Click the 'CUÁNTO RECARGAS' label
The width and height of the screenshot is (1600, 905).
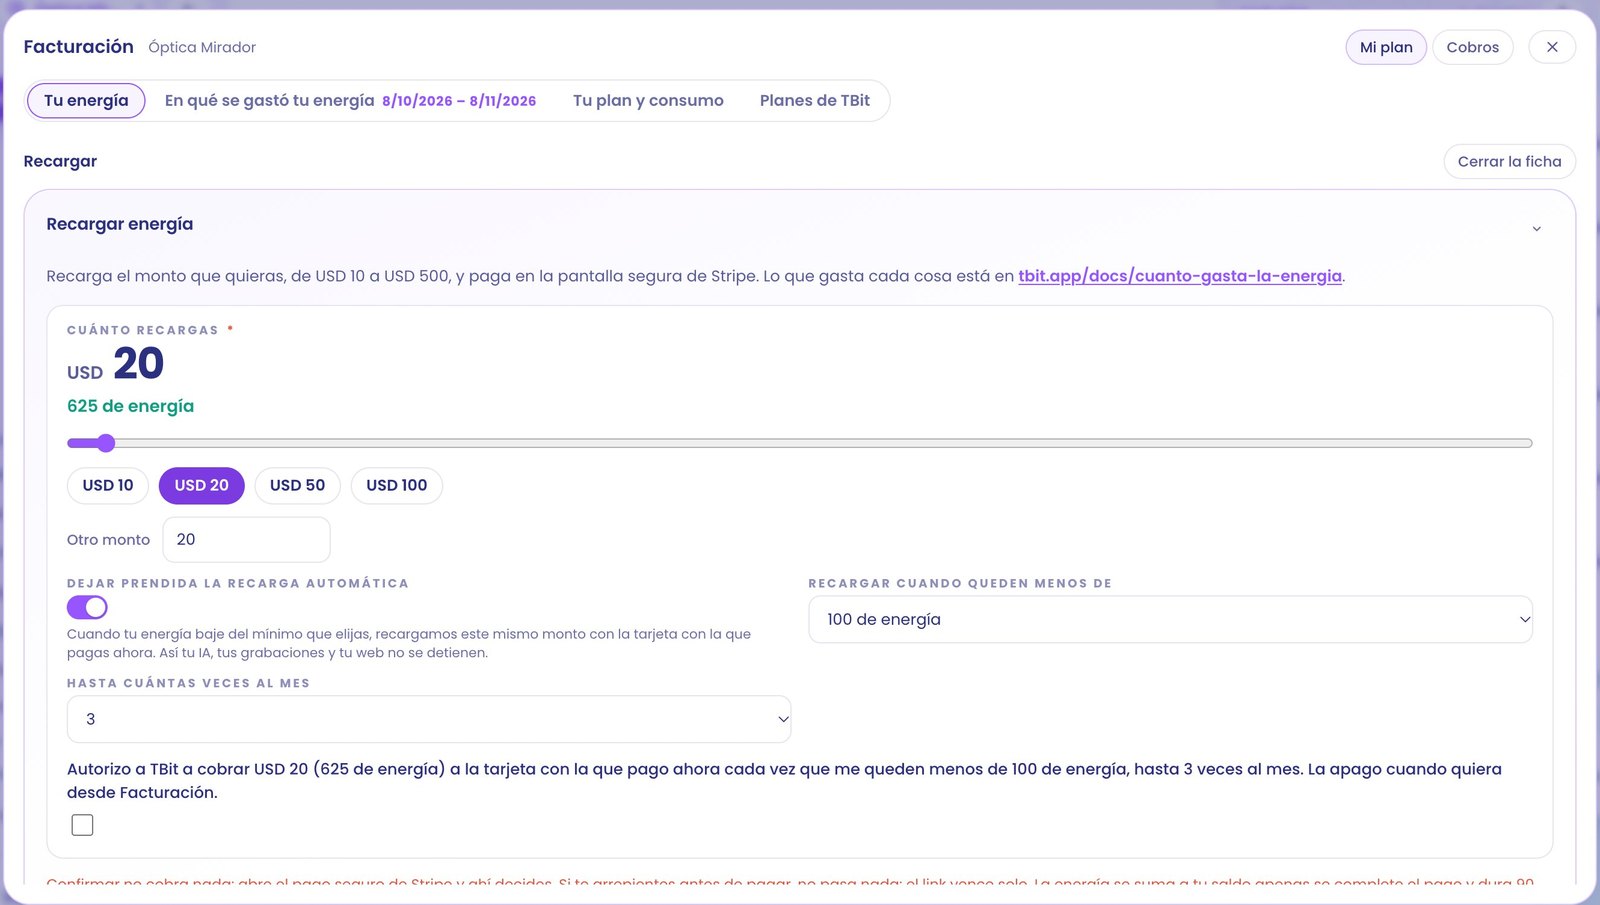[x=143, y=330]
